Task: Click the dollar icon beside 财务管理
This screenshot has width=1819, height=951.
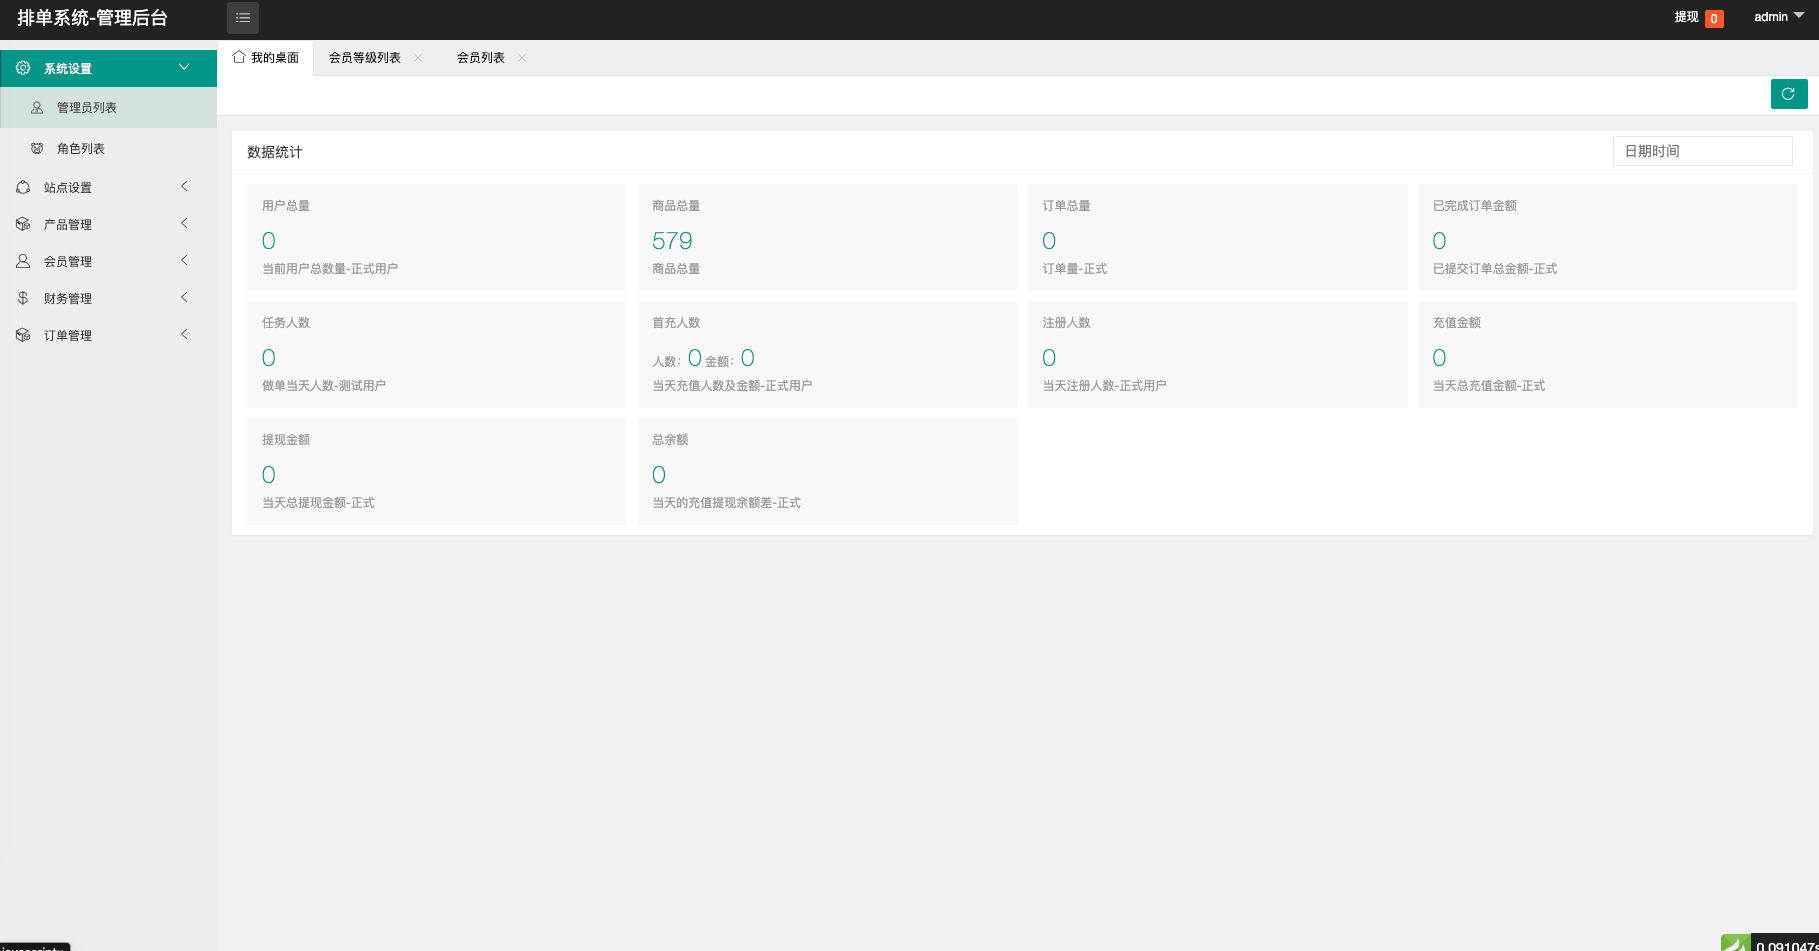Action: pos(23,298)
